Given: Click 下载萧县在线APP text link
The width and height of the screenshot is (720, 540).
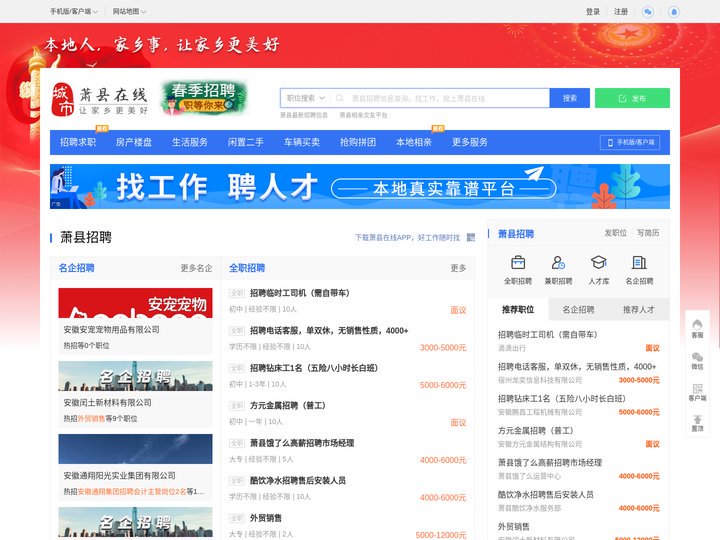Looking at the screenshot, I should (x=407, y=237).
